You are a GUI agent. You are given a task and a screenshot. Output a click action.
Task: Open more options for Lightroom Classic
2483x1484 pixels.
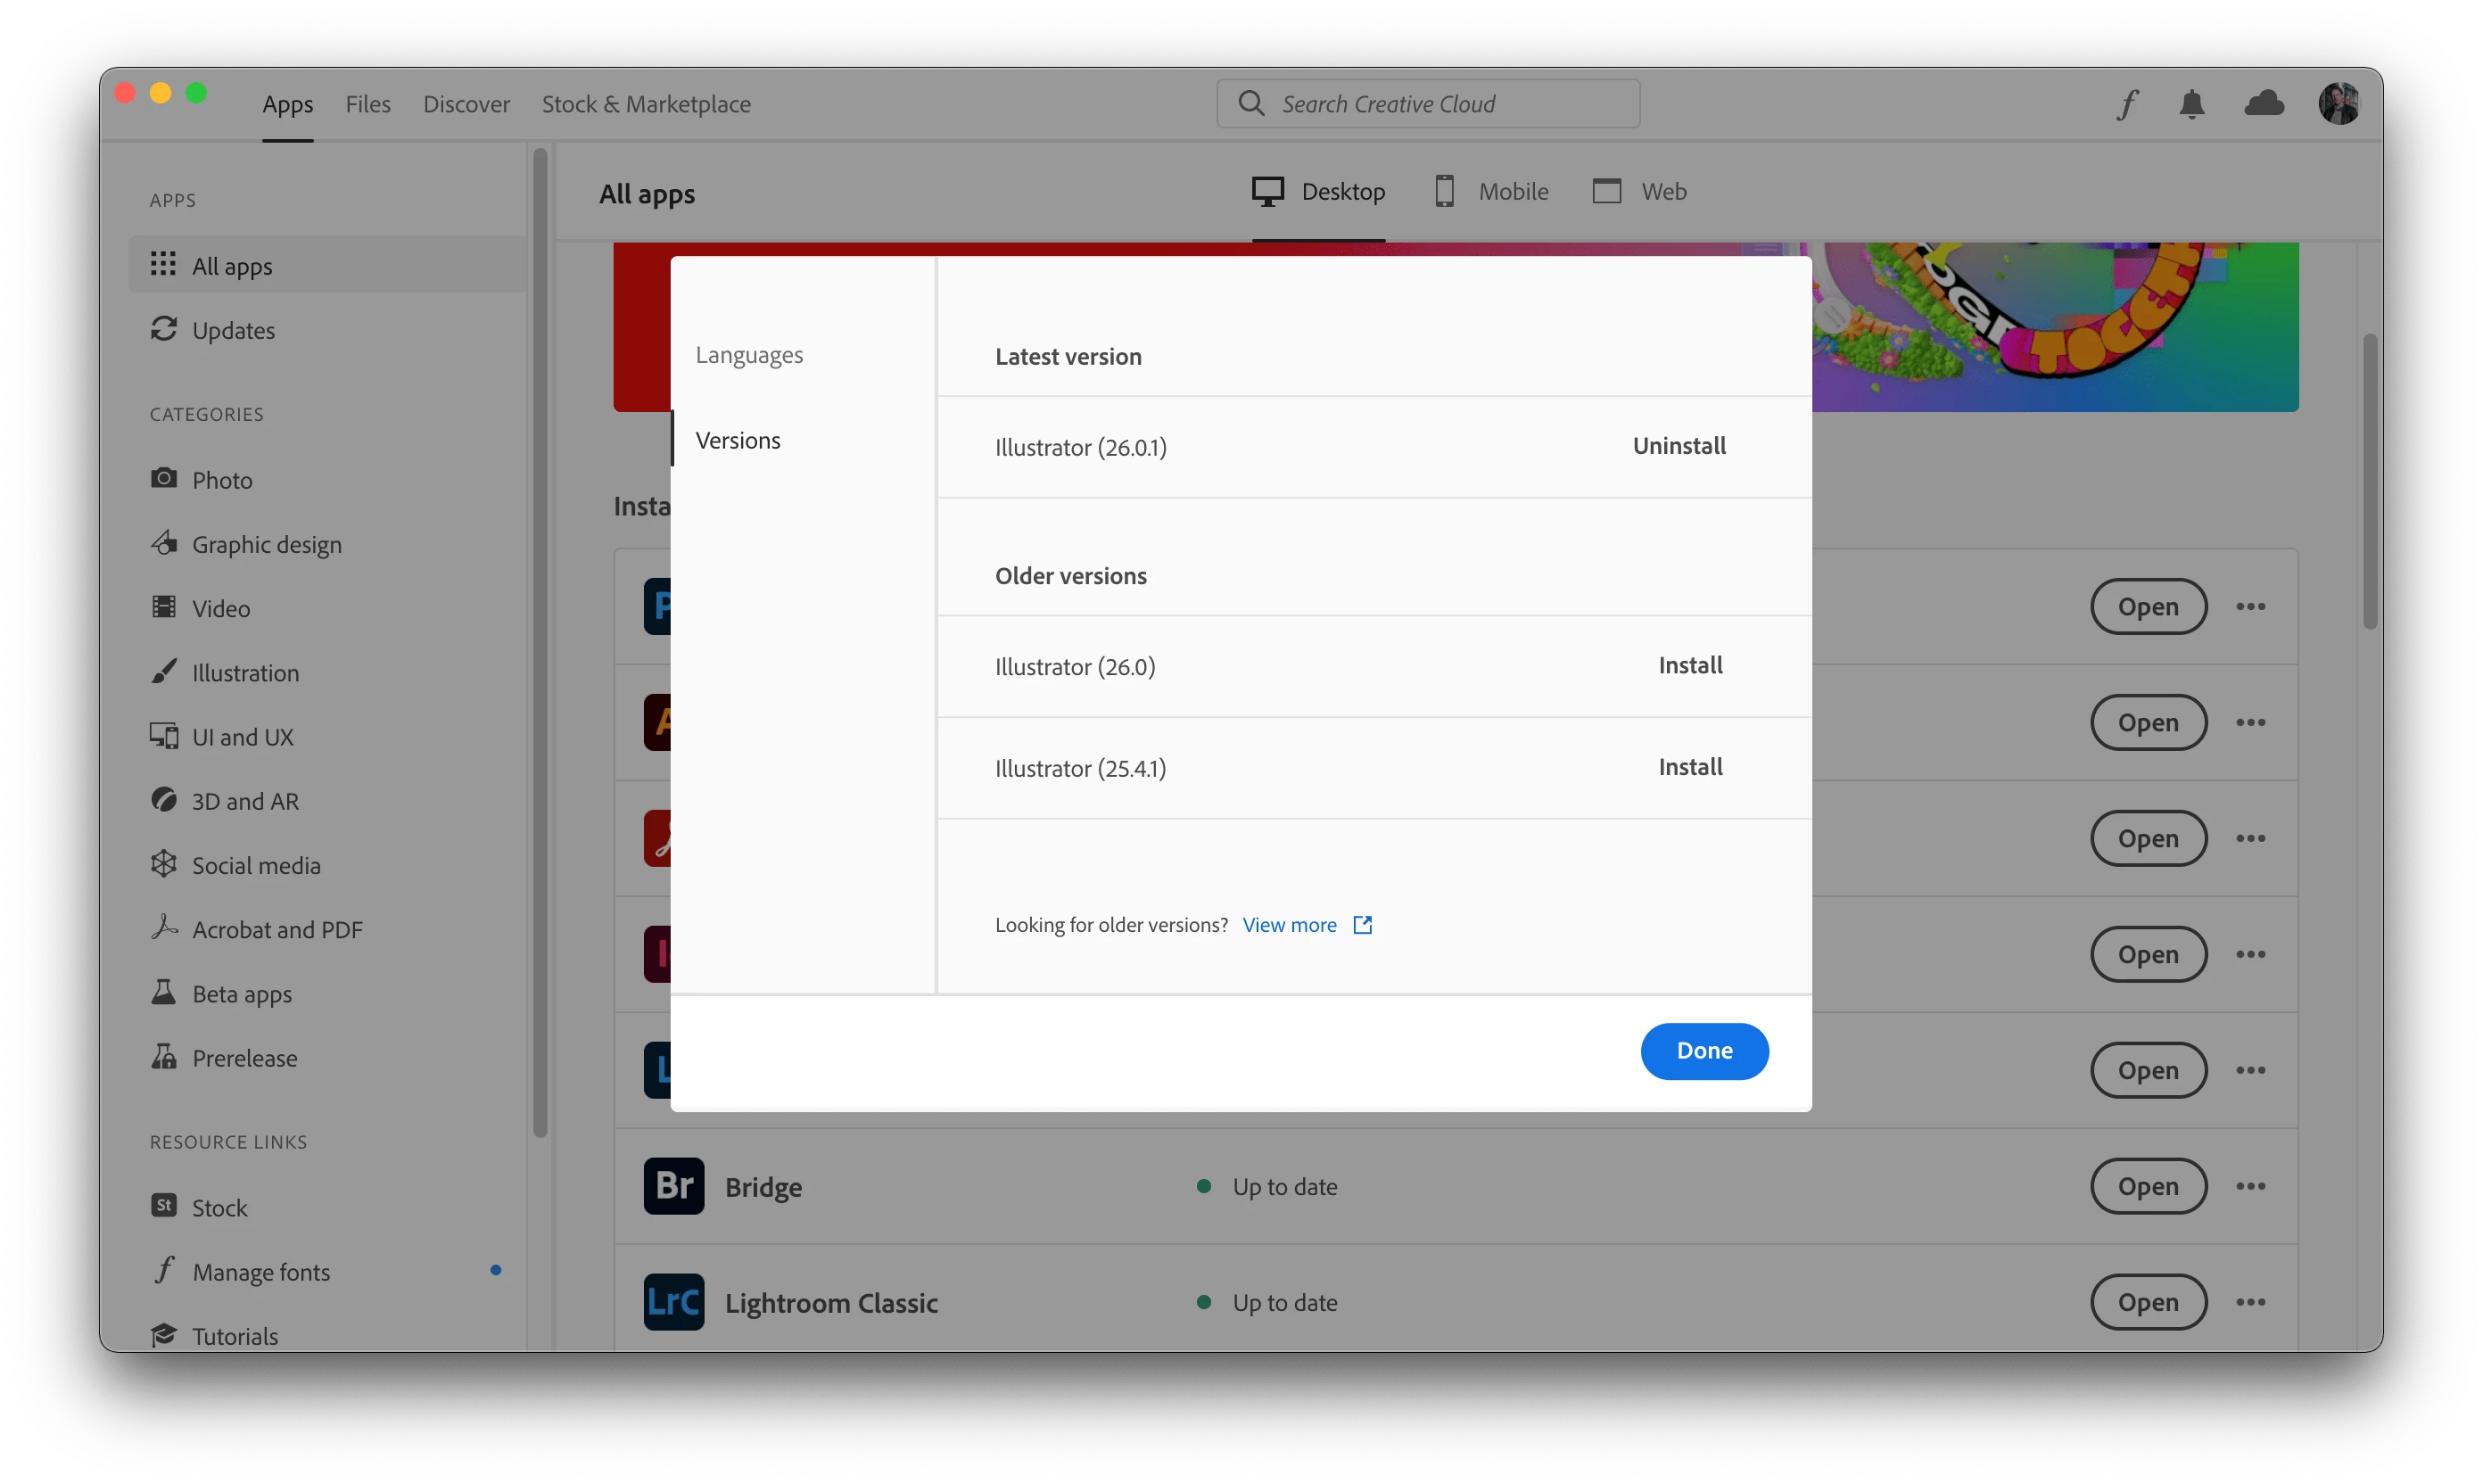pos(2250,1302)
